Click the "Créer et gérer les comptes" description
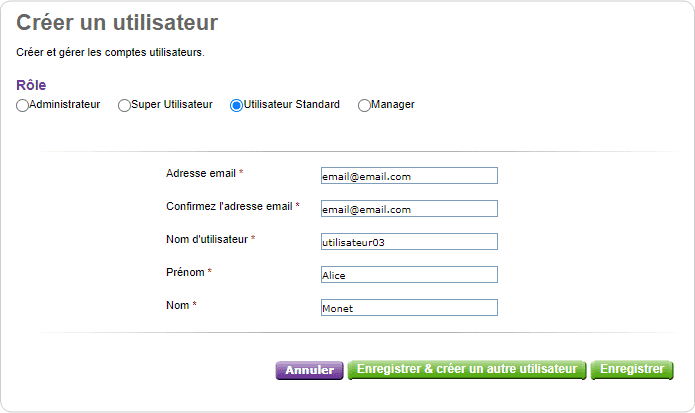 tap(110, 52)
